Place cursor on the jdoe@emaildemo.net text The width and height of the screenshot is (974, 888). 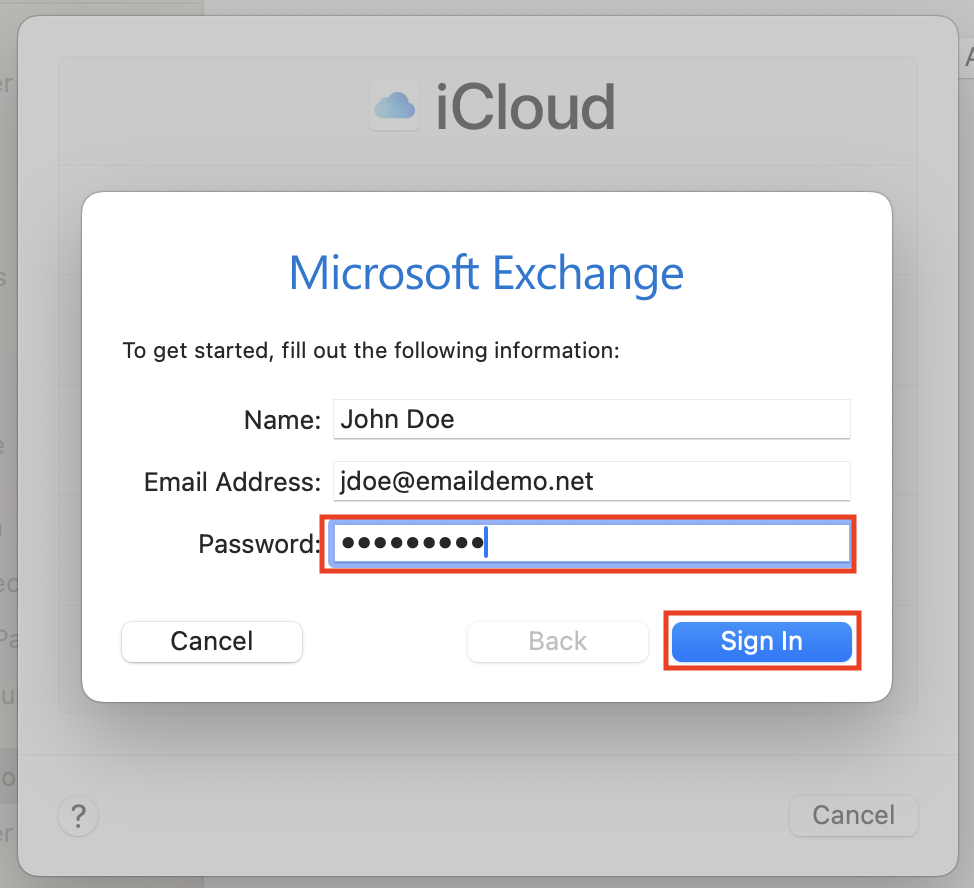(x=467, y=481)
